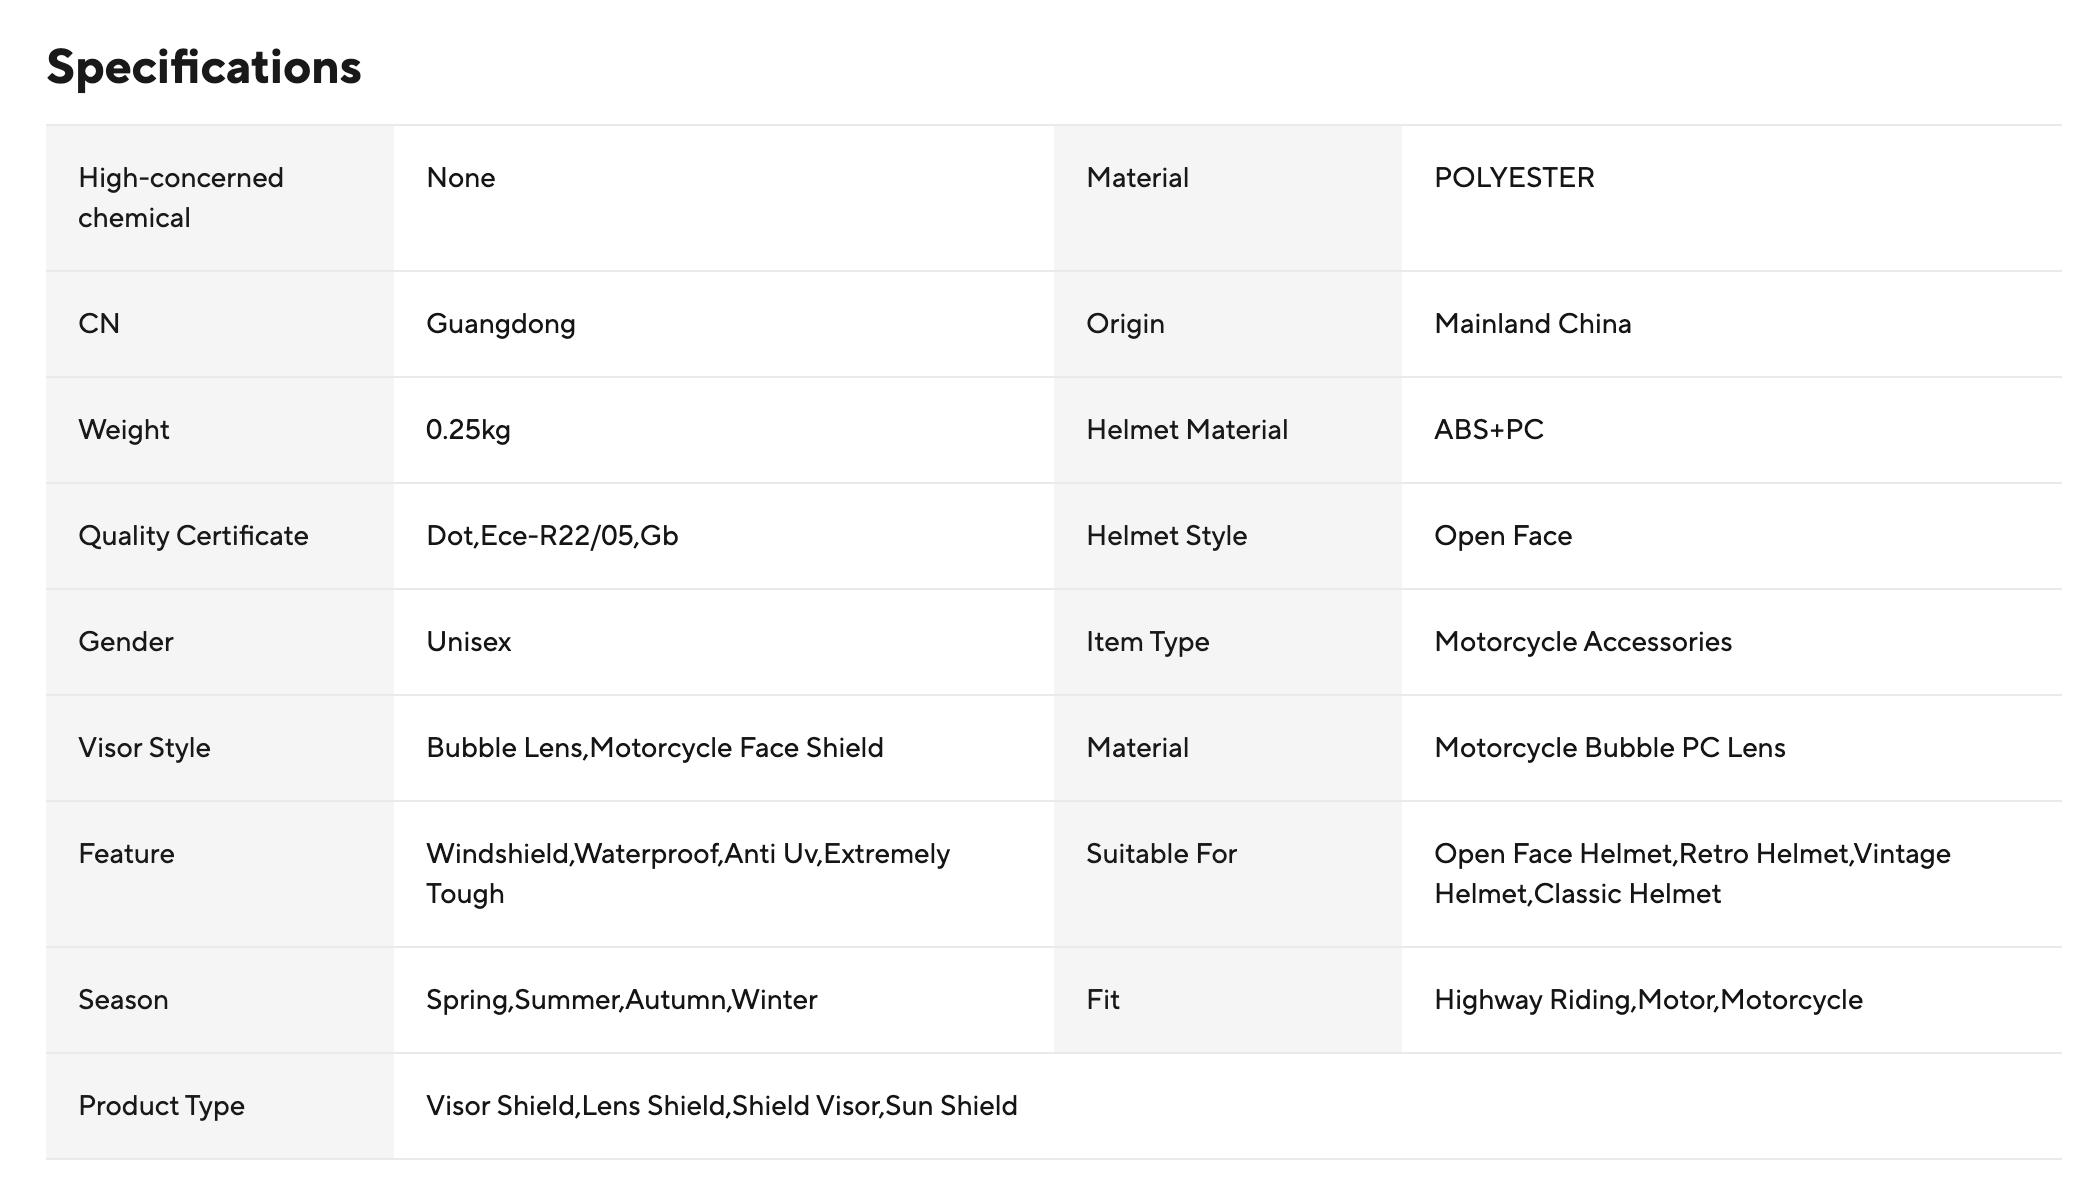This screenshot has width=2076, height=1200.
Task: Select the Dot,Ece-R22/05,Gb certificate text
Action: [x=552, y=536]
